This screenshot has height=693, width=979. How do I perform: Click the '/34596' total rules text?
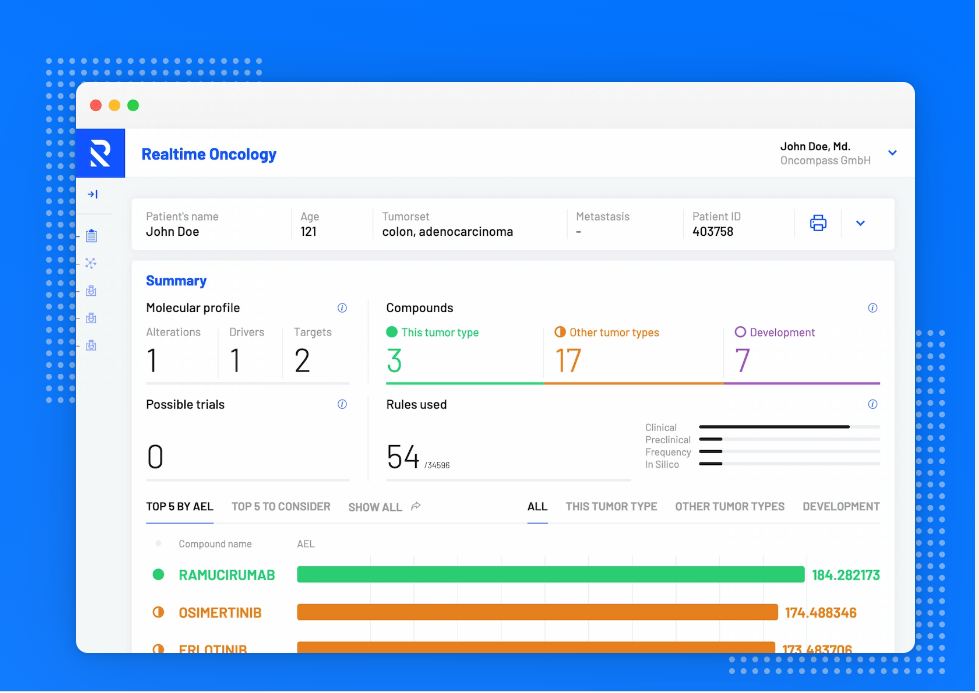(x=437, y=465)
